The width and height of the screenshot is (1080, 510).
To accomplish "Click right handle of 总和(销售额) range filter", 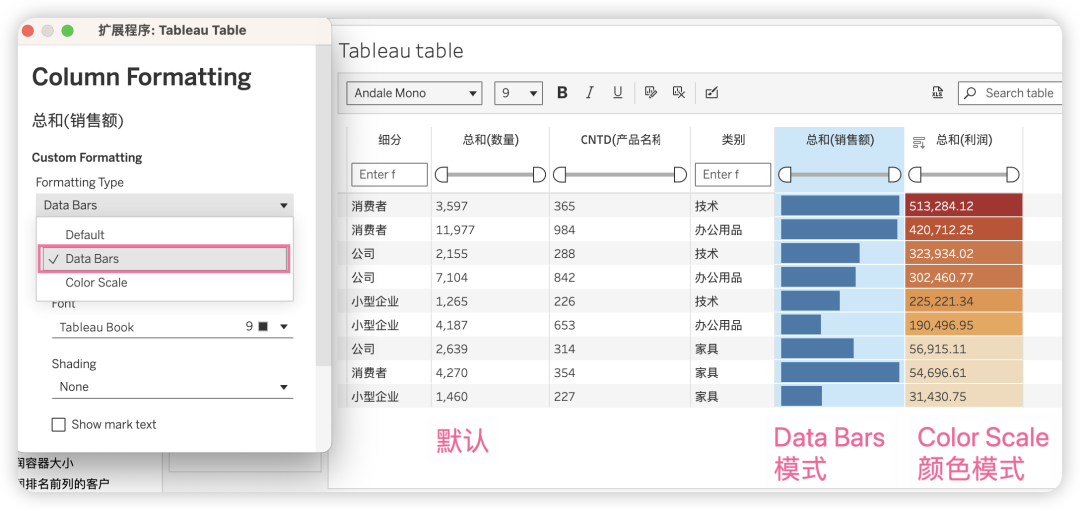I will (895, 175).
